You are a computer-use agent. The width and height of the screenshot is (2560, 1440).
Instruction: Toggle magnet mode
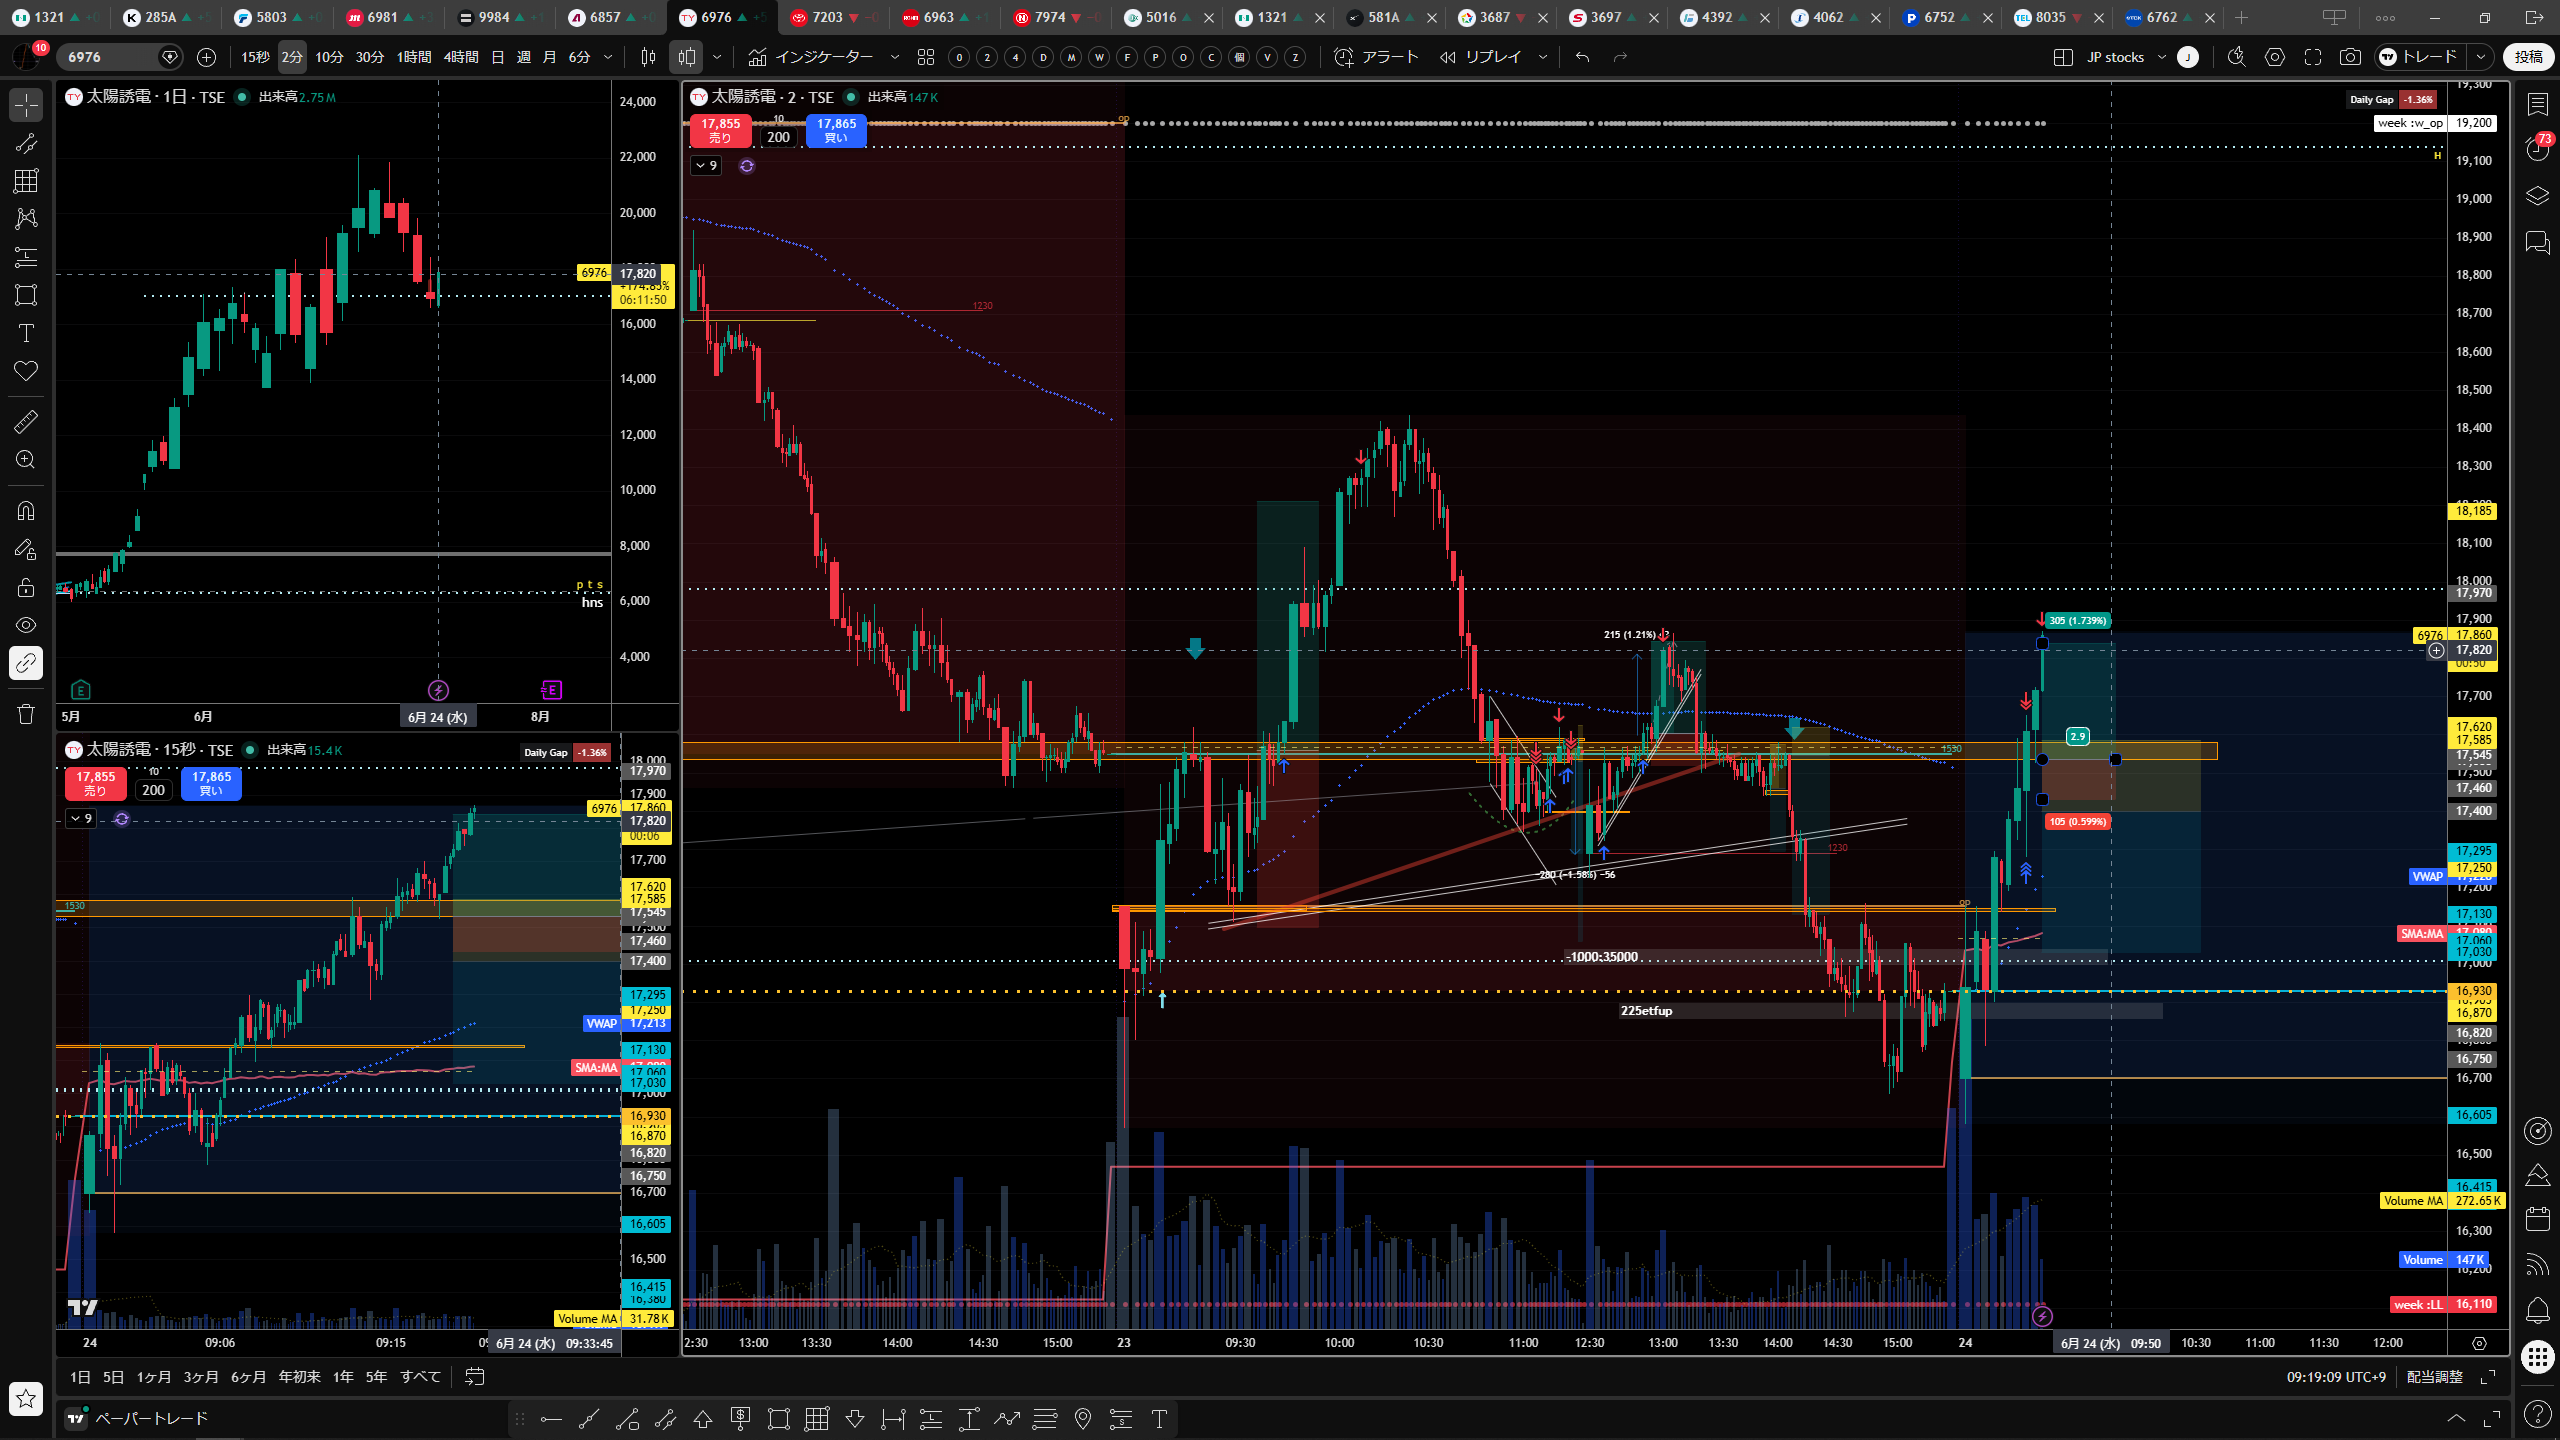pyautogui.click(x=26, y=511)
